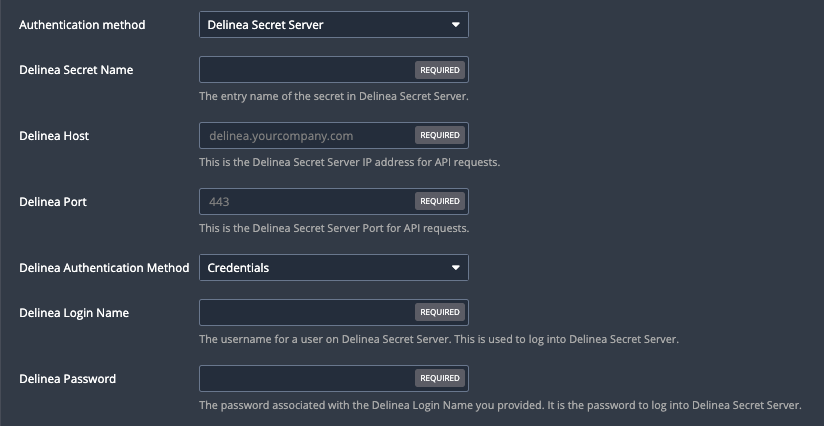Click inside the Delinea Host field
Viewport: 824px width, 426px height.
[334, 136]
